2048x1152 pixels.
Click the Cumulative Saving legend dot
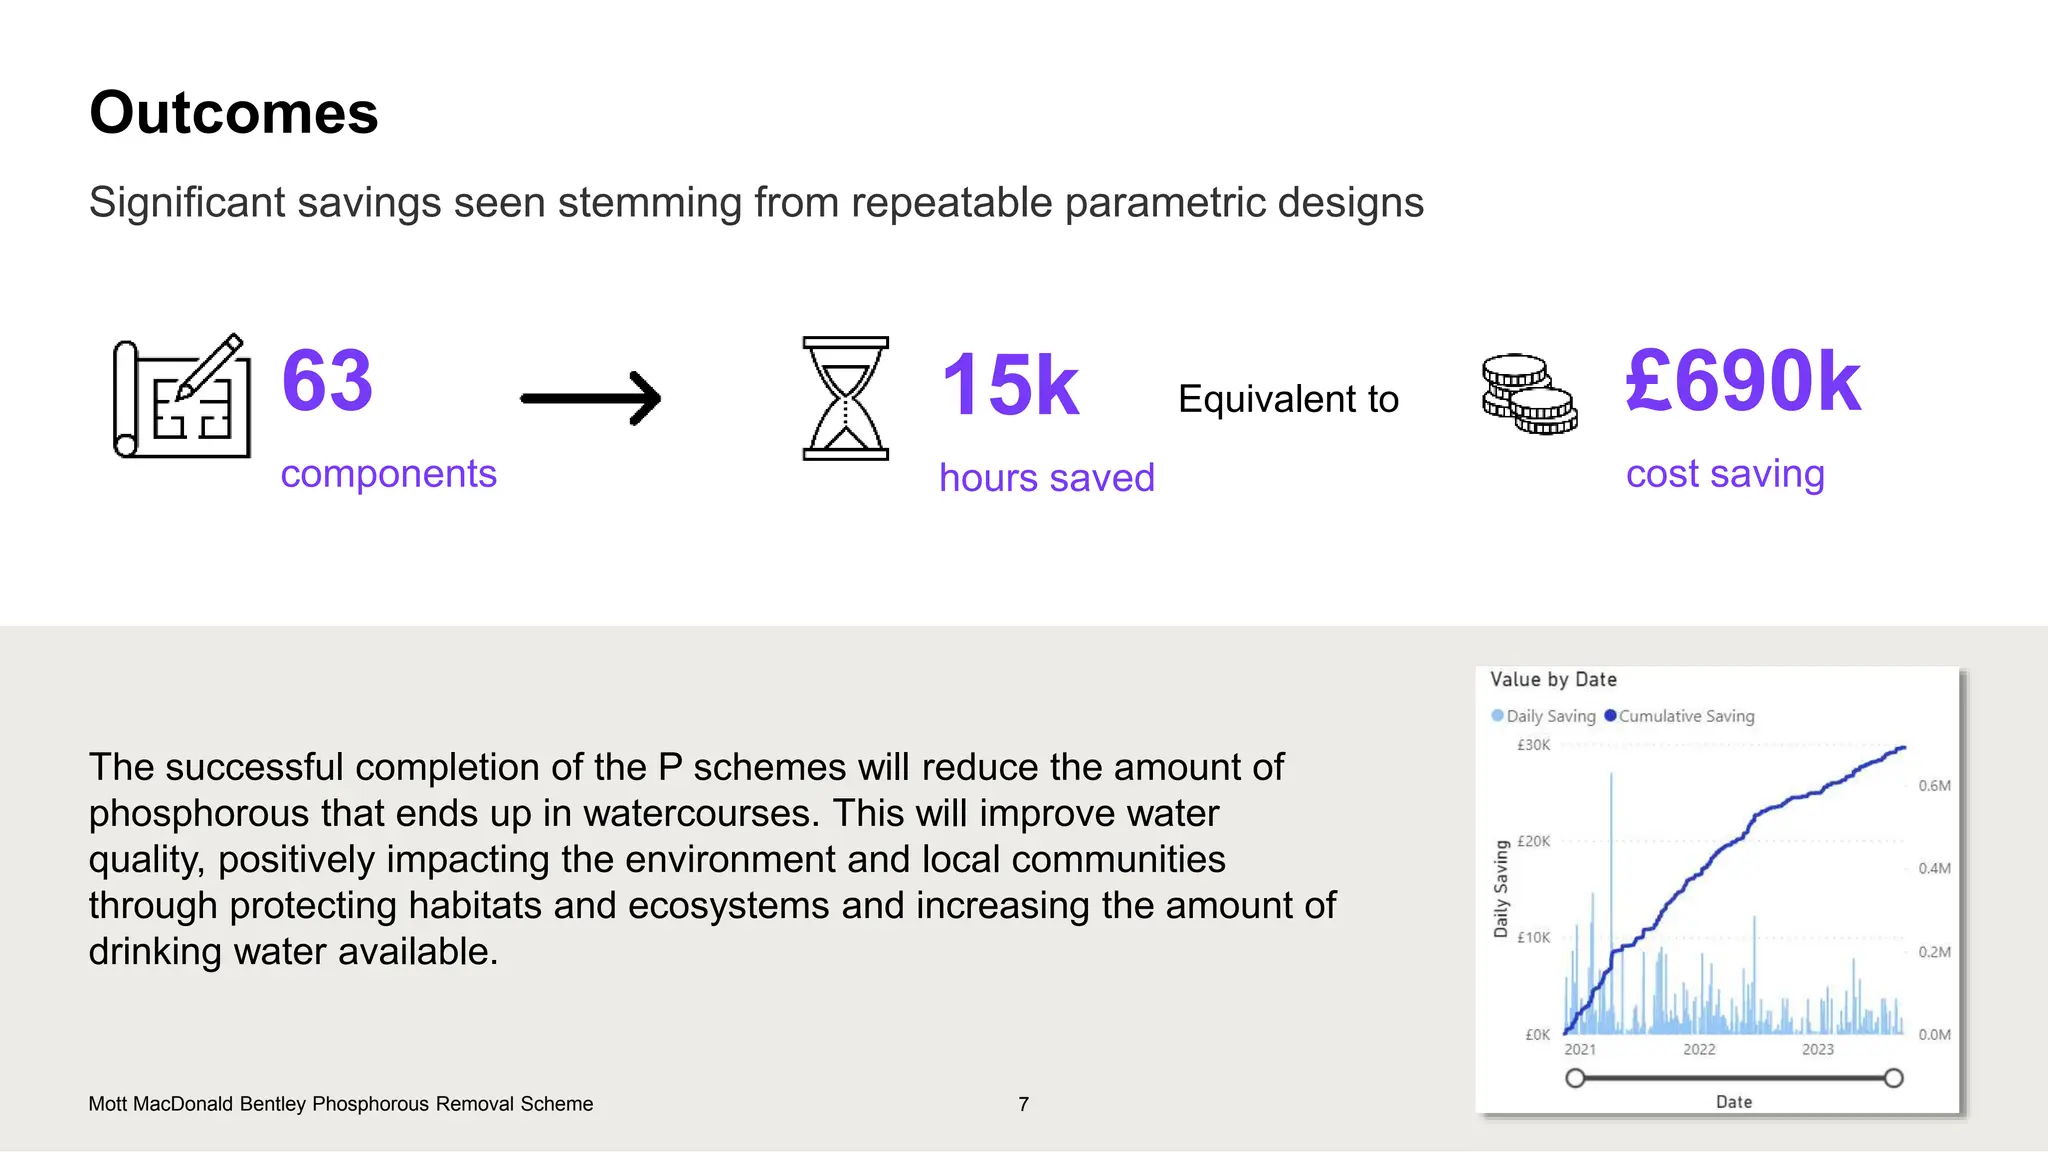(x=1610, y=716)
